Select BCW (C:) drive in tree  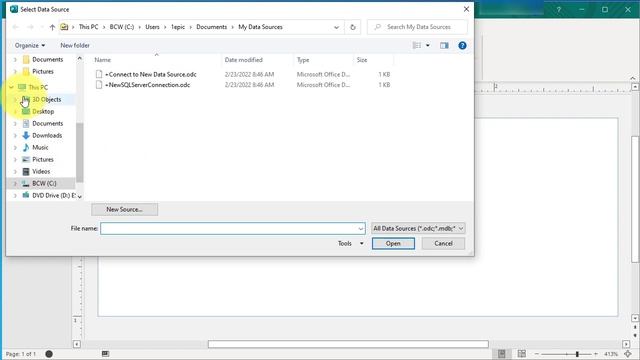pyautogui.click(x=44, y=184)
